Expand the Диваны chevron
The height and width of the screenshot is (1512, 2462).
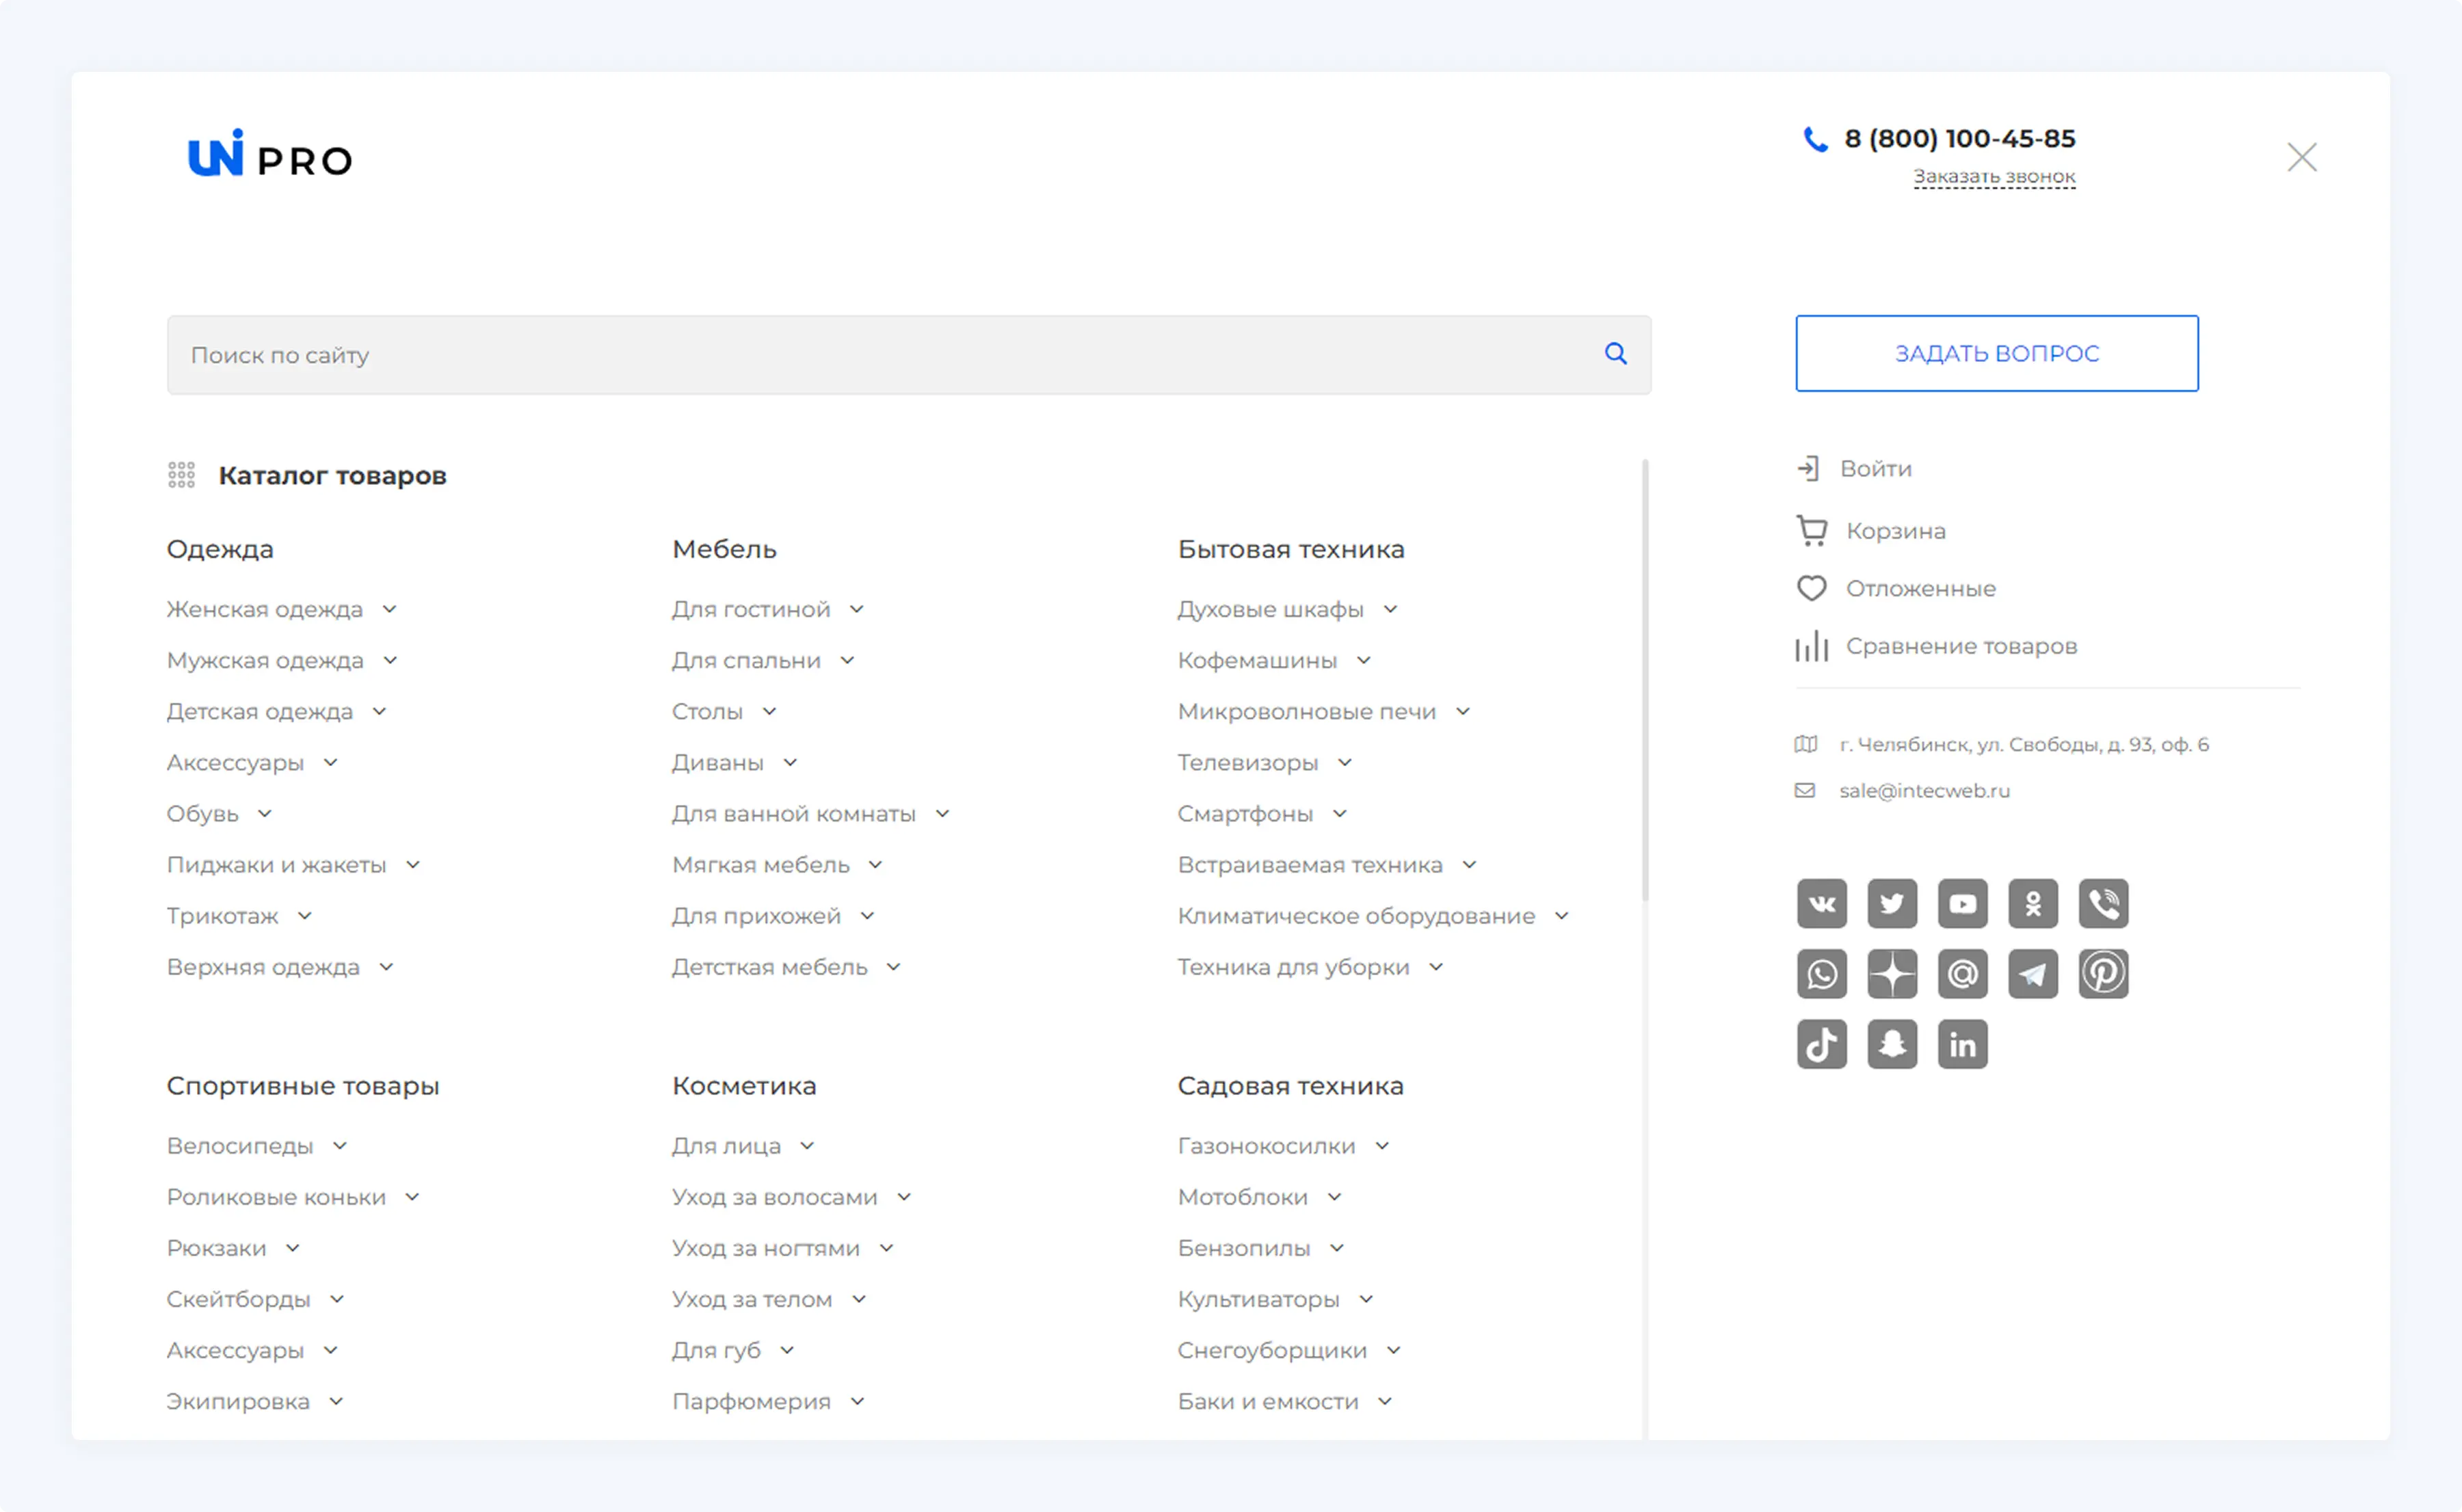790,763
